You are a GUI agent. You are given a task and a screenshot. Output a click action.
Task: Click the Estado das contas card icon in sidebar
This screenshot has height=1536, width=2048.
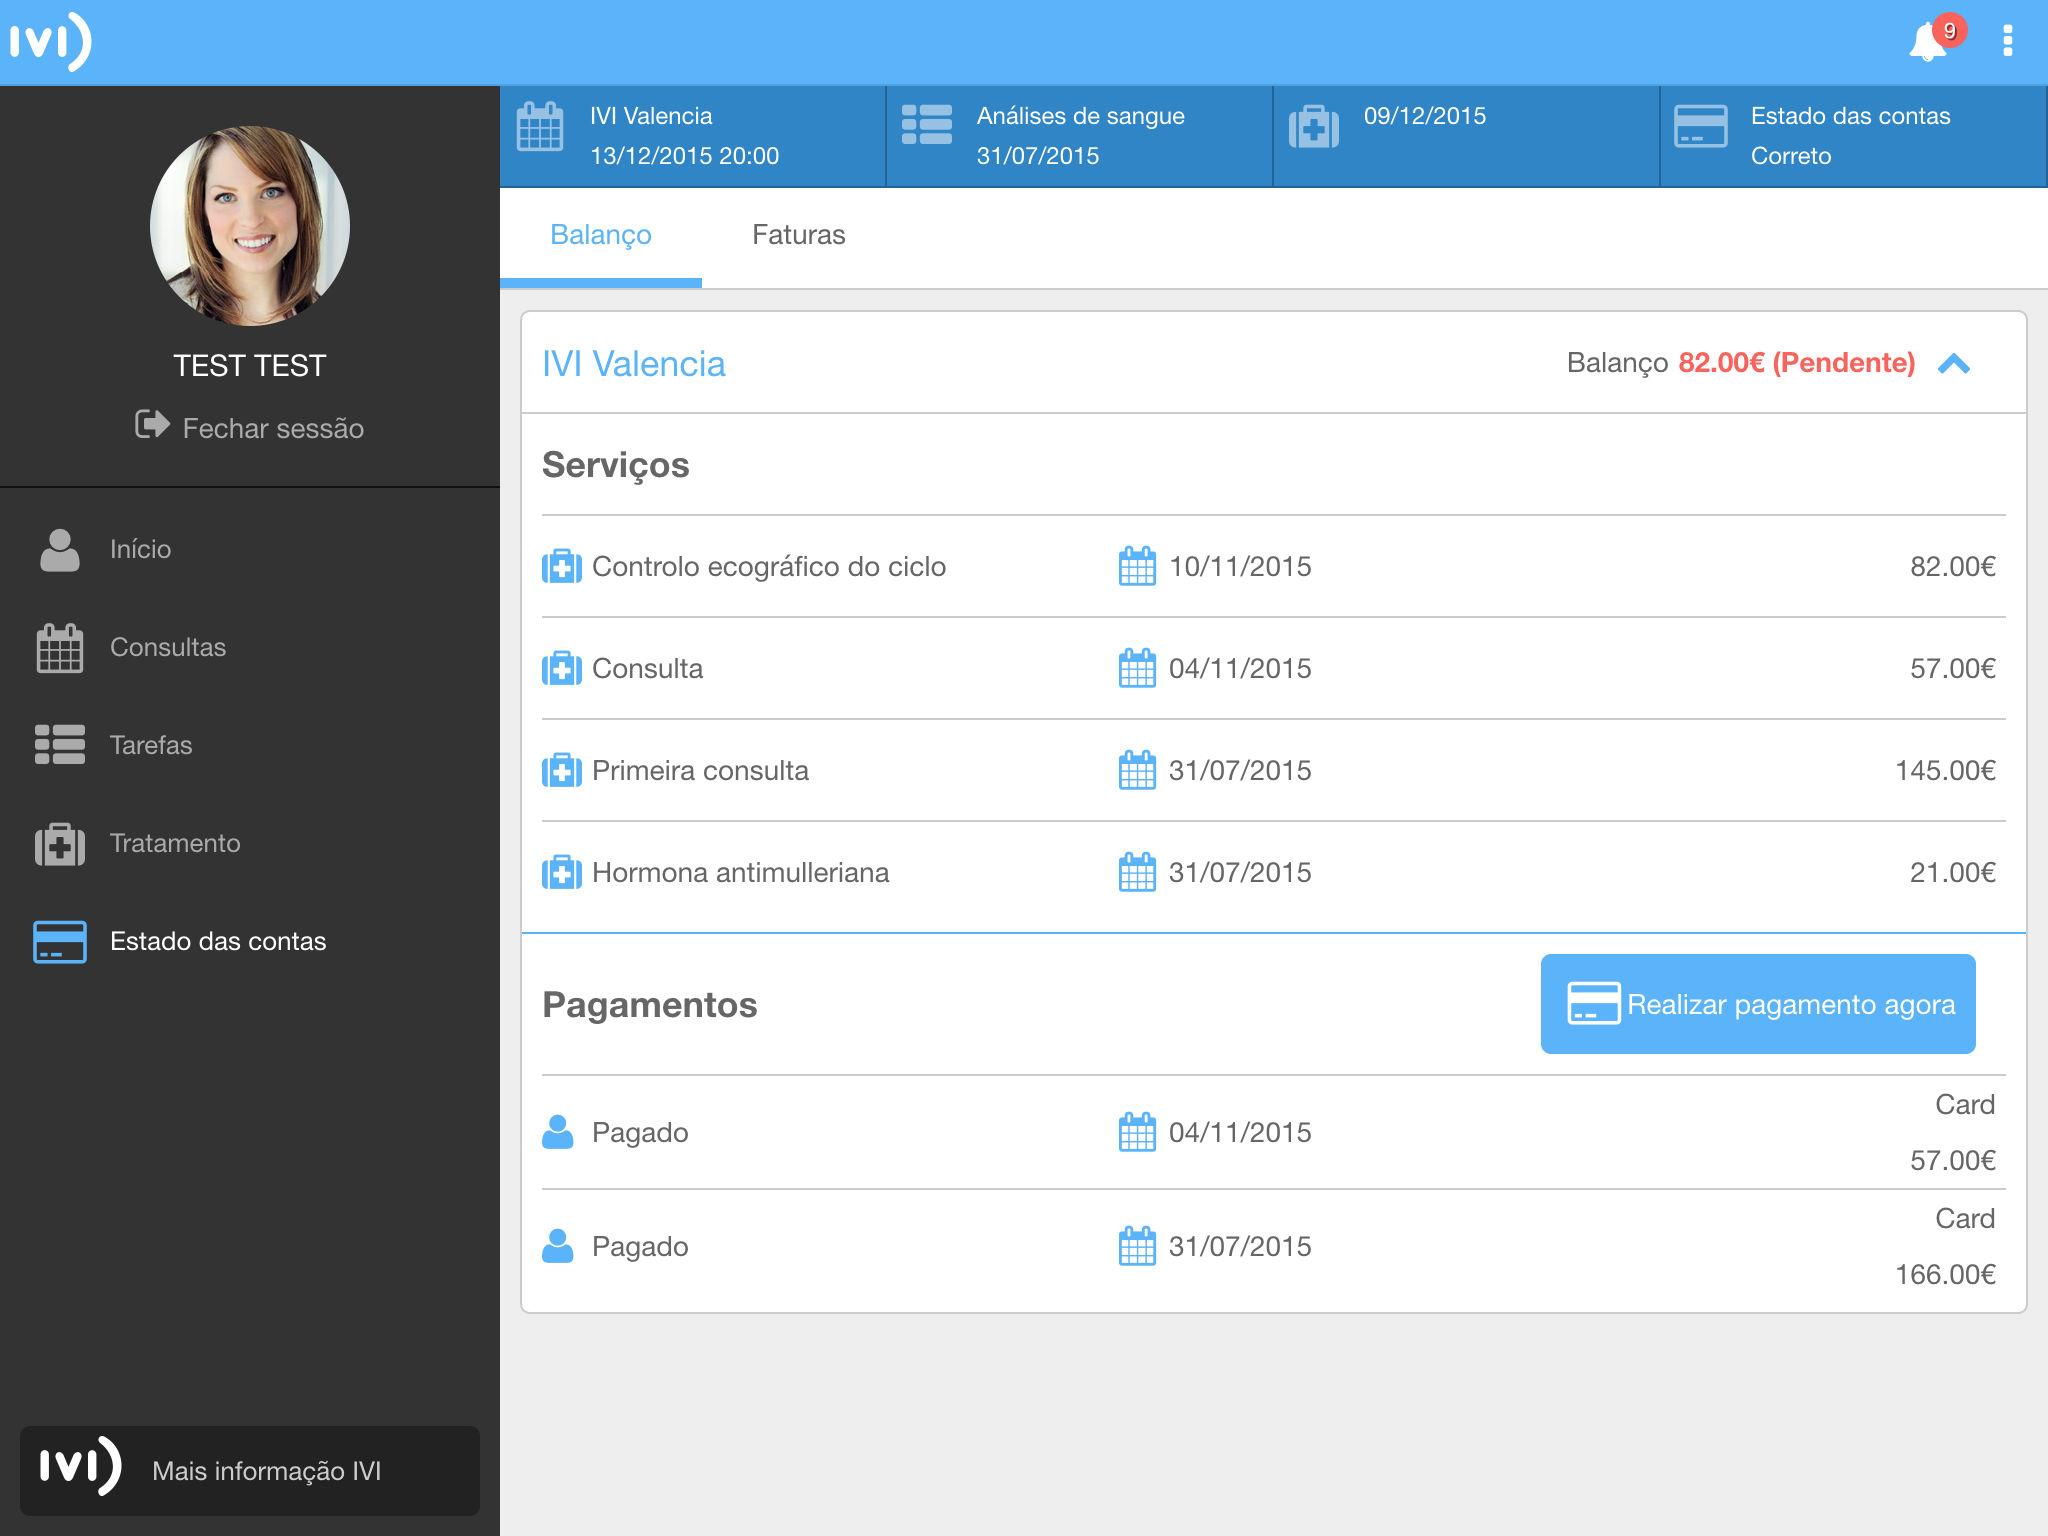tap(59, 941)
